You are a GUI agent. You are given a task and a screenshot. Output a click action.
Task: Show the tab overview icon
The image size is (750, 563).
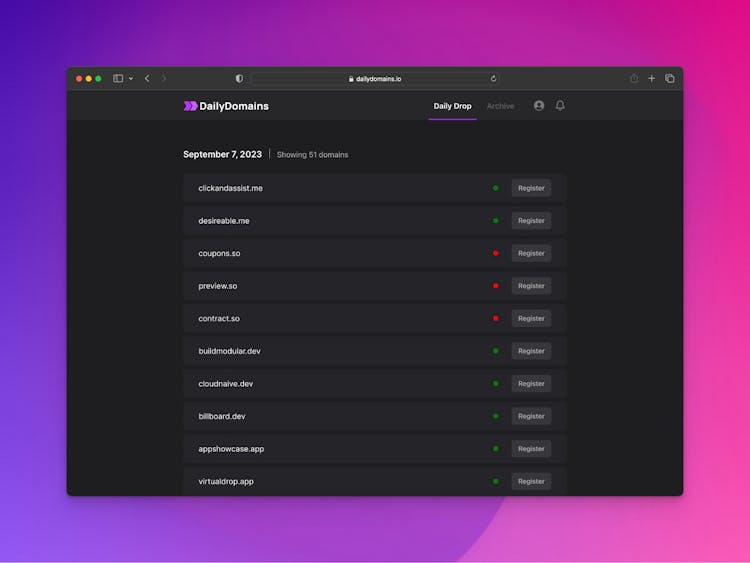click(x=670, y=78)
